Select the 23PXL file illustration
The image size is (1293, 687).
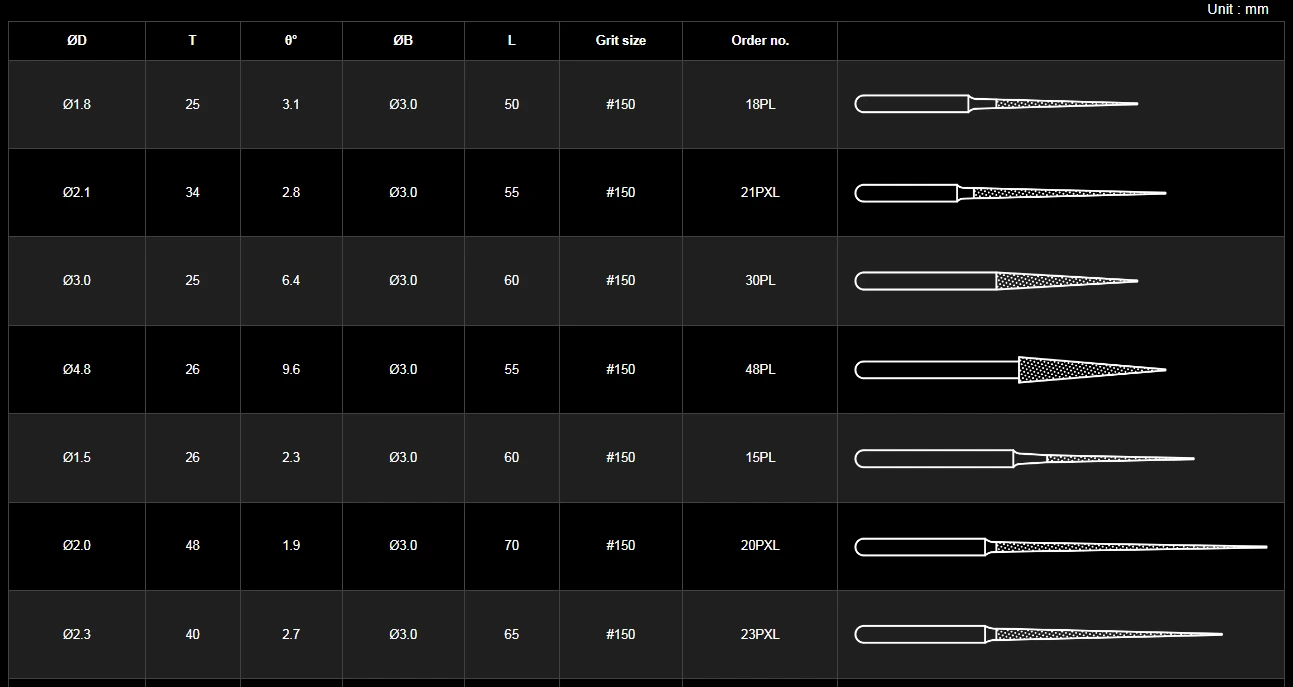pos(1039,634)
